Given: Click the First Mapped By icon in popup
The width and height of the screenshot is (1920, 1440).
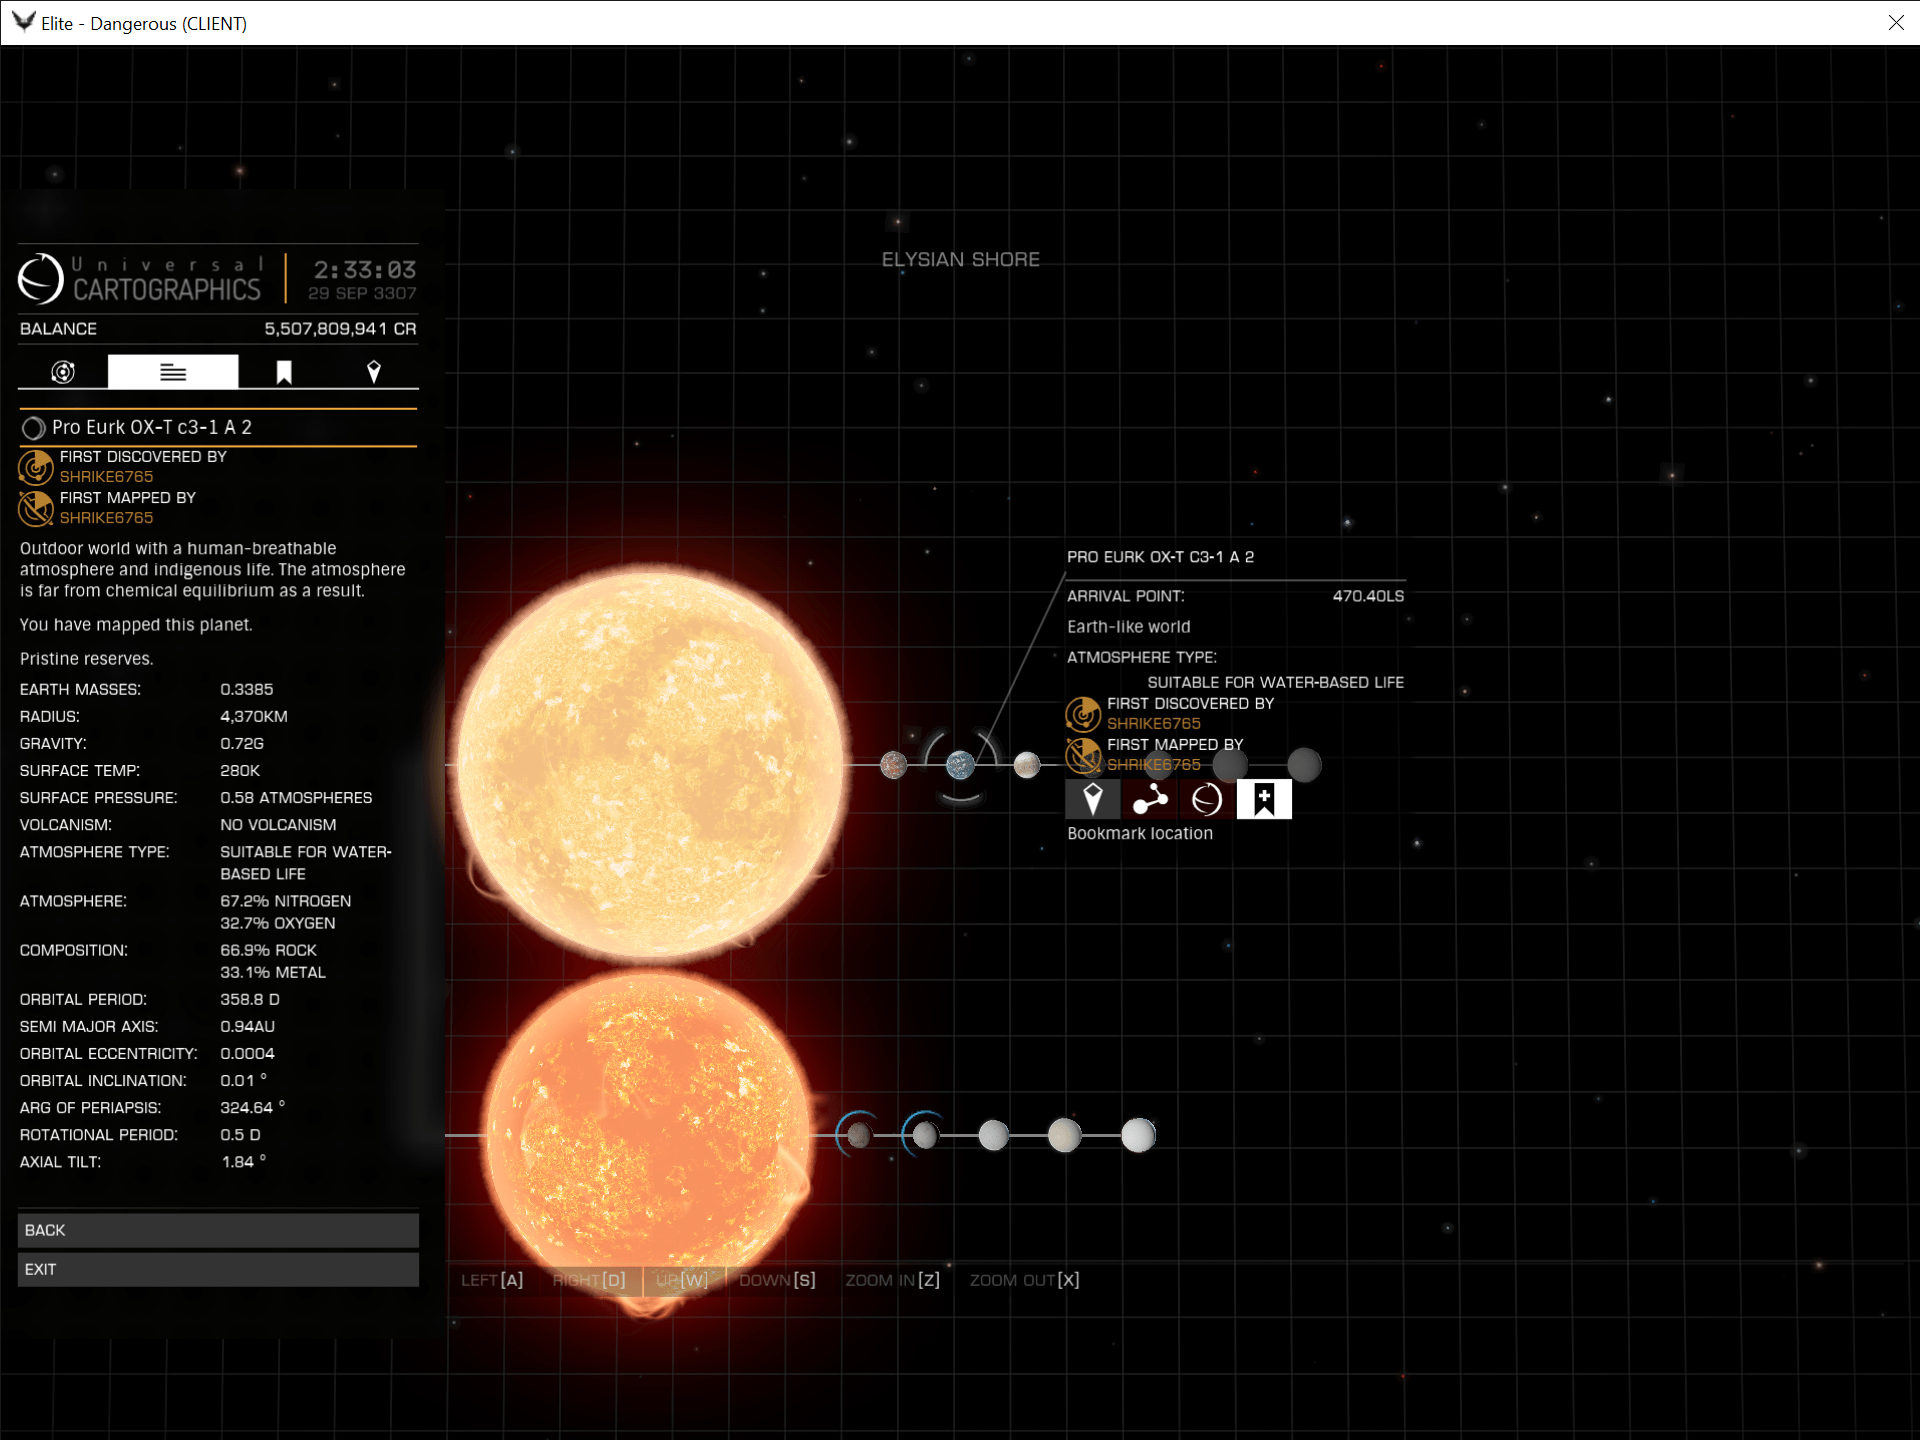Looking at the screenshot, I should [1083, 755].
